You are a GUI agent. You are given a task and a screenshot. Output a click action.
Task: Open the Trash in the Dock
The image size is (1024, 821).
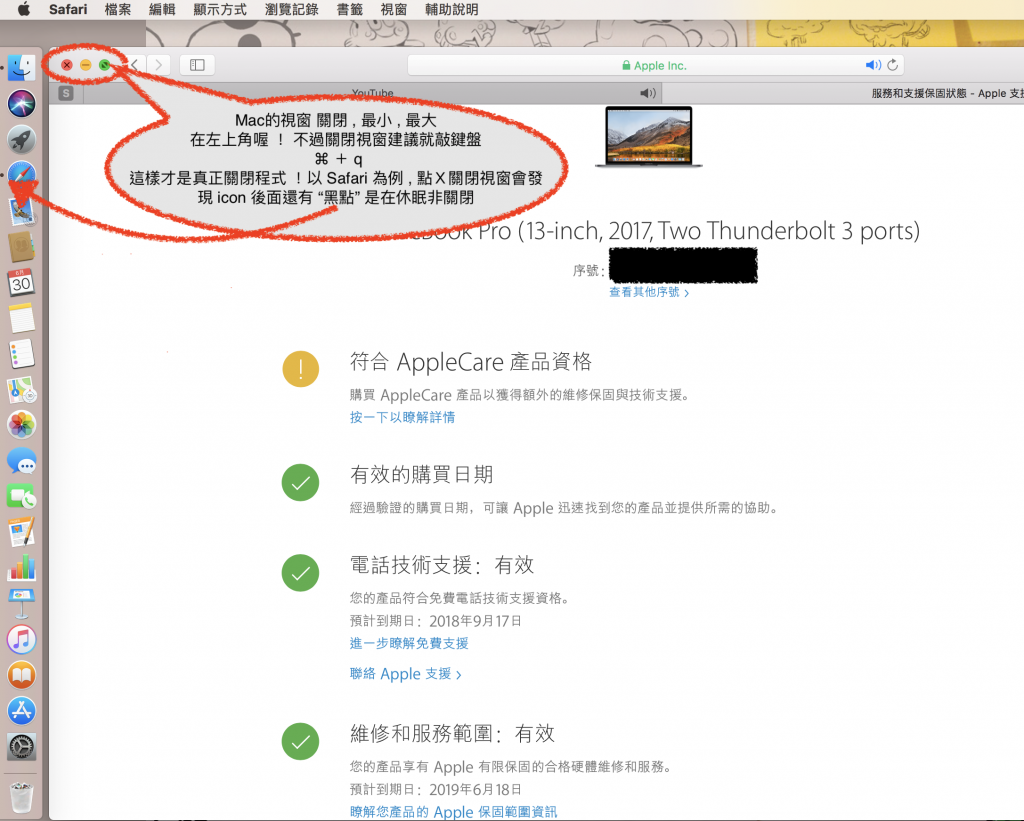[x=22, y=797]
